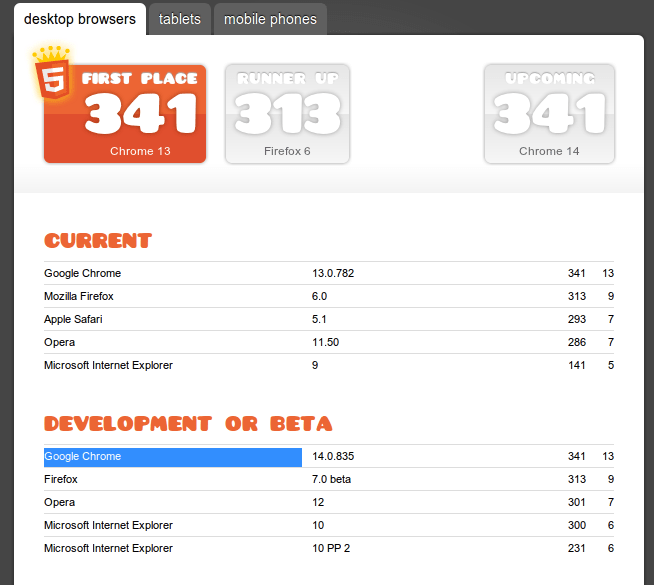Viewport: 654px width, 585px height.
Task: Click score 301 for Opera 12
Action: point(576,502)
